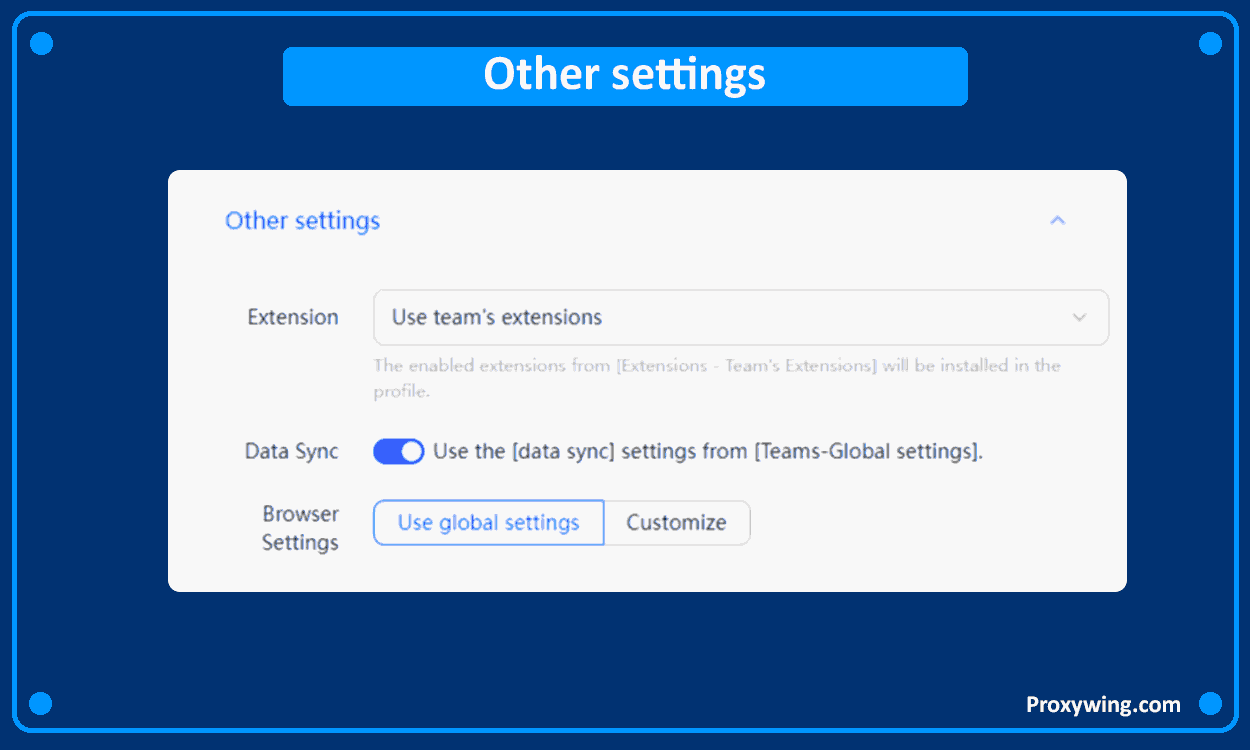This screenshot has height=750, width=1250.
Task: Click the top-left corner dot icon
Action: (x=41, y=44)
